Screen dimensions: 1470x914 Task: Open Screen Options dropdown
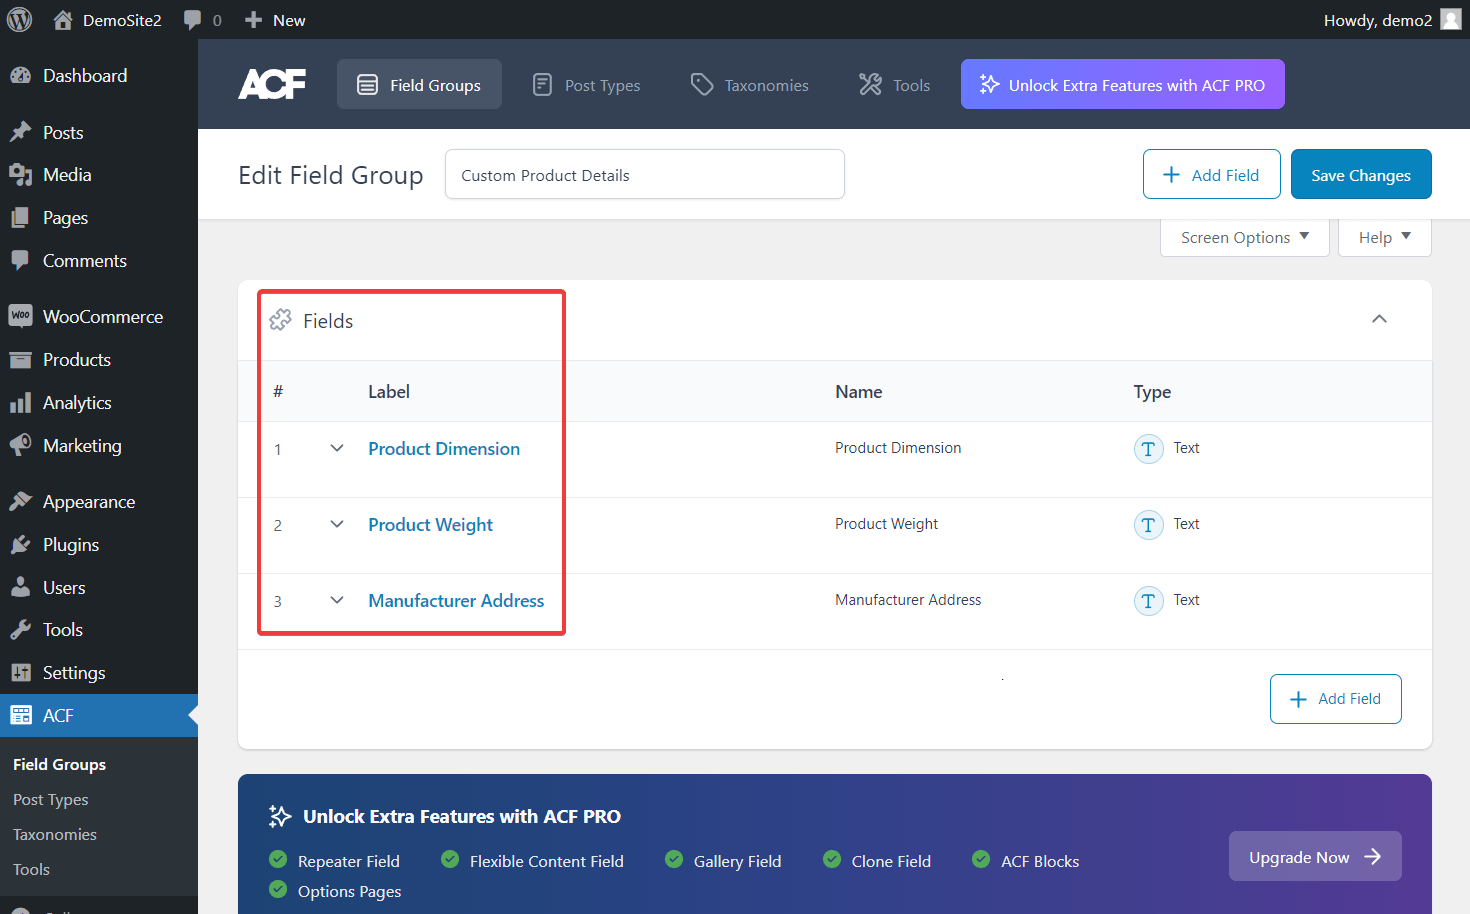(x=1244, y=237)
